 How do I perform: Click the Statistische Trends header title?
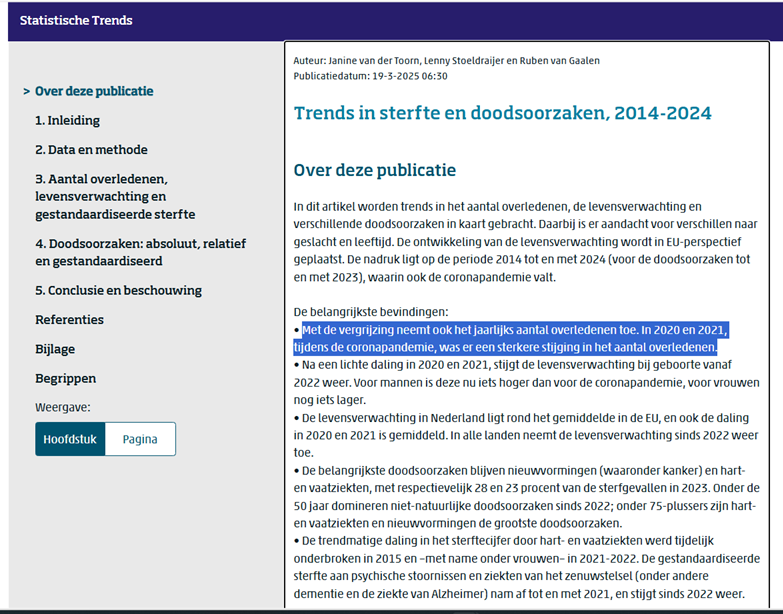tap(76, 20)
